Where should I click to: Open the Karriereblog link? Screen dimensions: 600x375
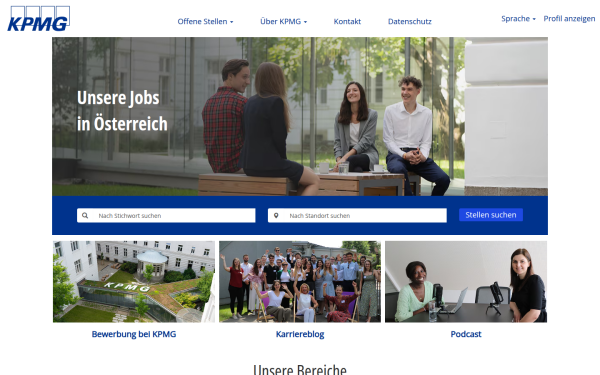pos(300,334)
